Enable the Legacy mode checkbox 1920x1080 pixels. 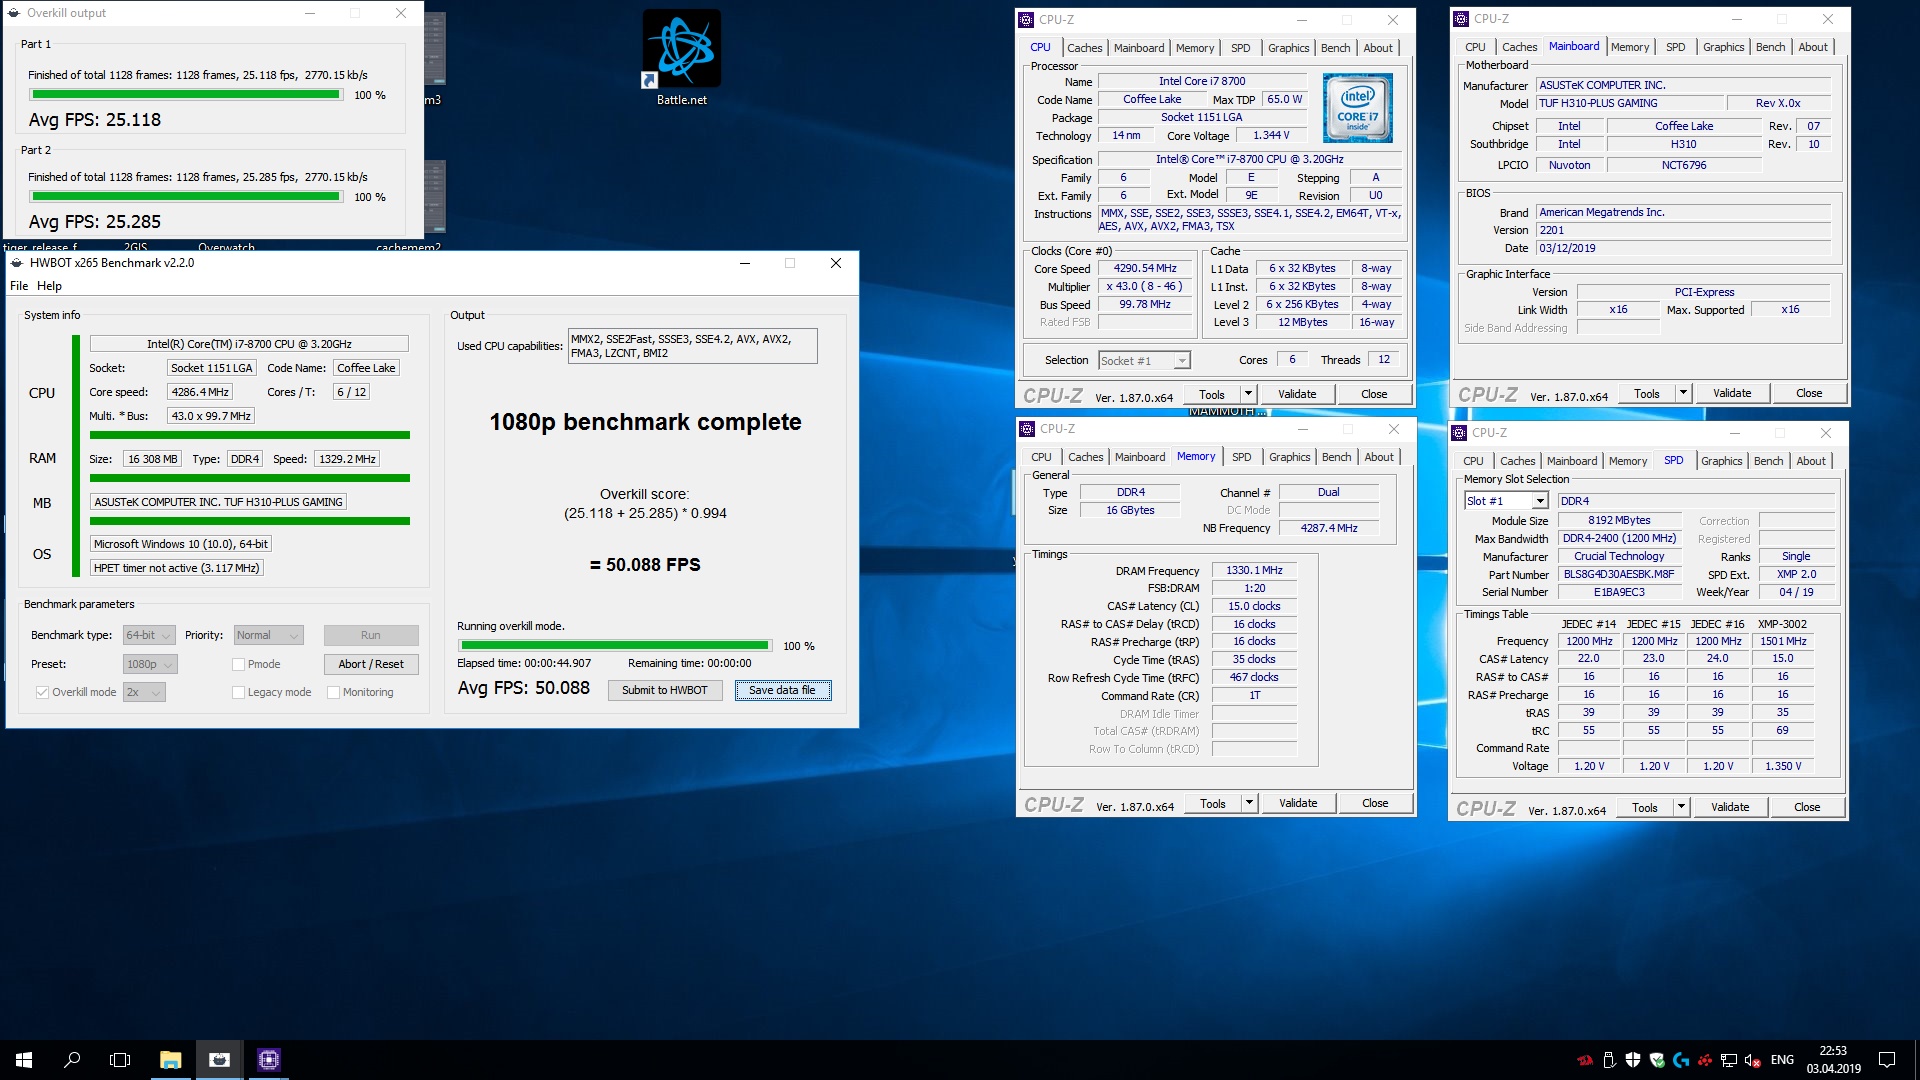pos(238,692)
